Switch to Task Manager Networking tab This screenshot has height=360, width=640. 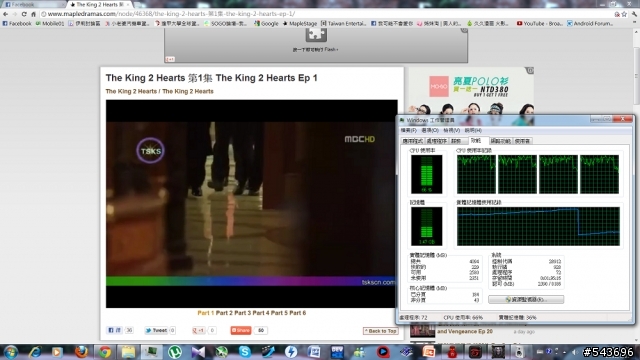[500, 141]
